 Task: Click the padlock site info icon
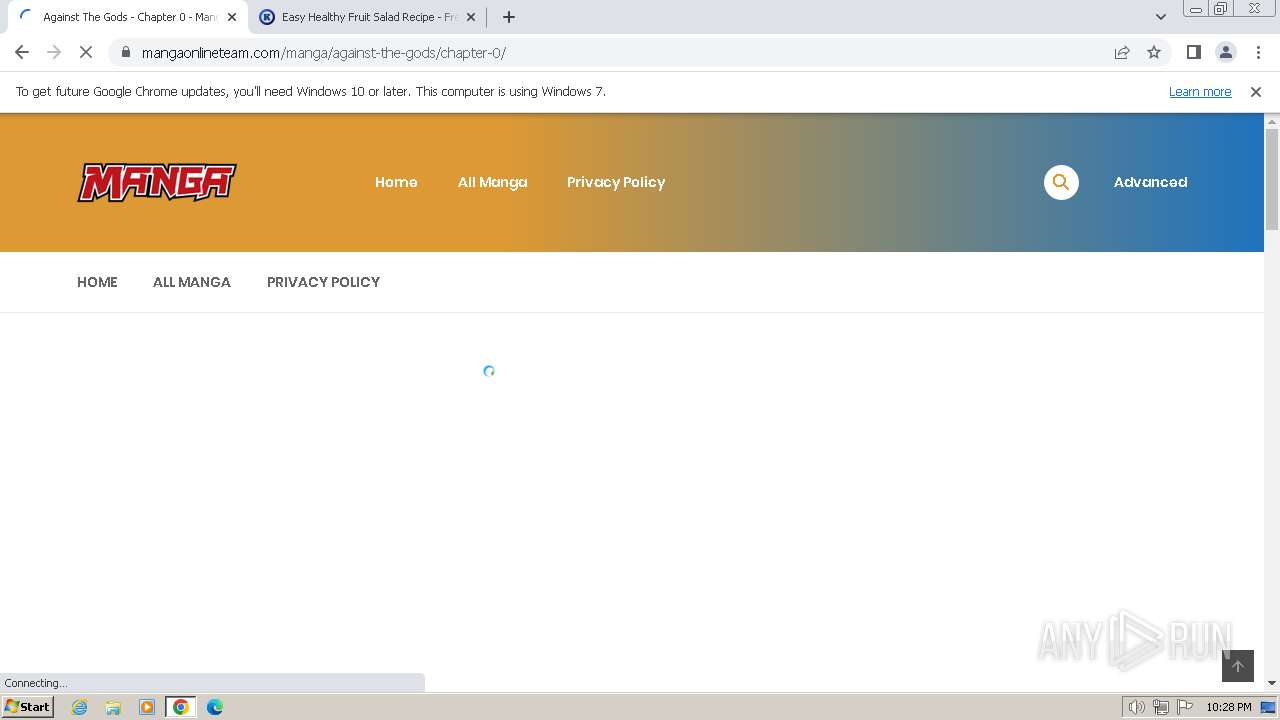coord(125,52)
